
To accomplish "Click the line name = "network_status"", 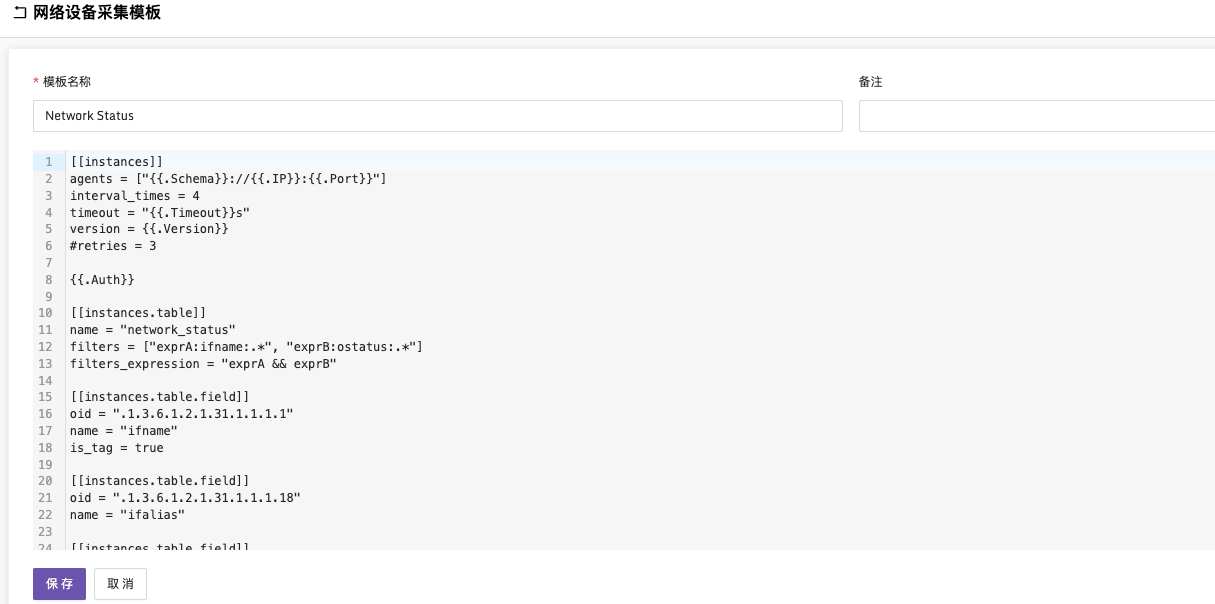I will 152,330.
